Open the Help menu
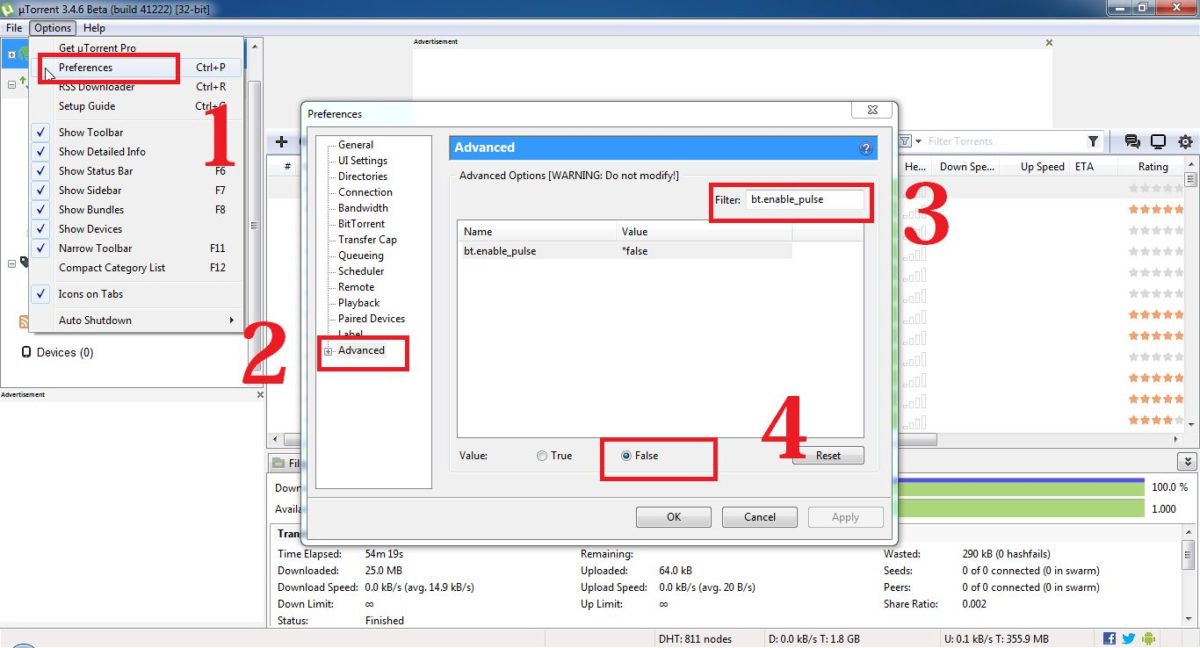Viewport: 1200px width, 648px height. pyautogui.click(x=94, y=28)
